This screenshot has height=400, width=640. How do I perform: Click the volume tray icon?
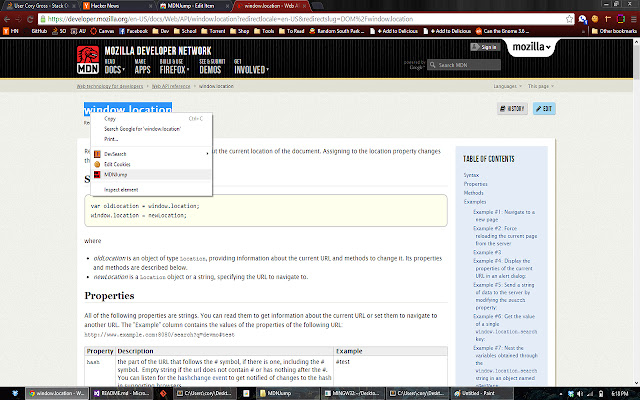580,393
